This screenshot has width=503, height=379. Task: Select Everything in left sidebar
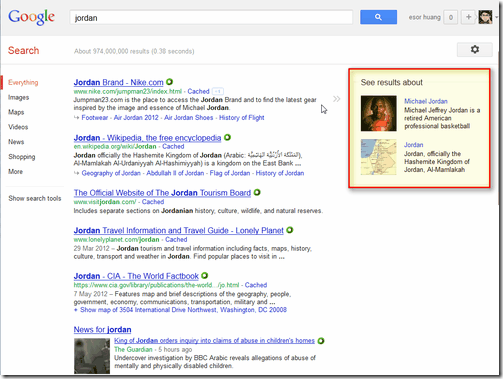pyautogui.click(x=23, y=83)
